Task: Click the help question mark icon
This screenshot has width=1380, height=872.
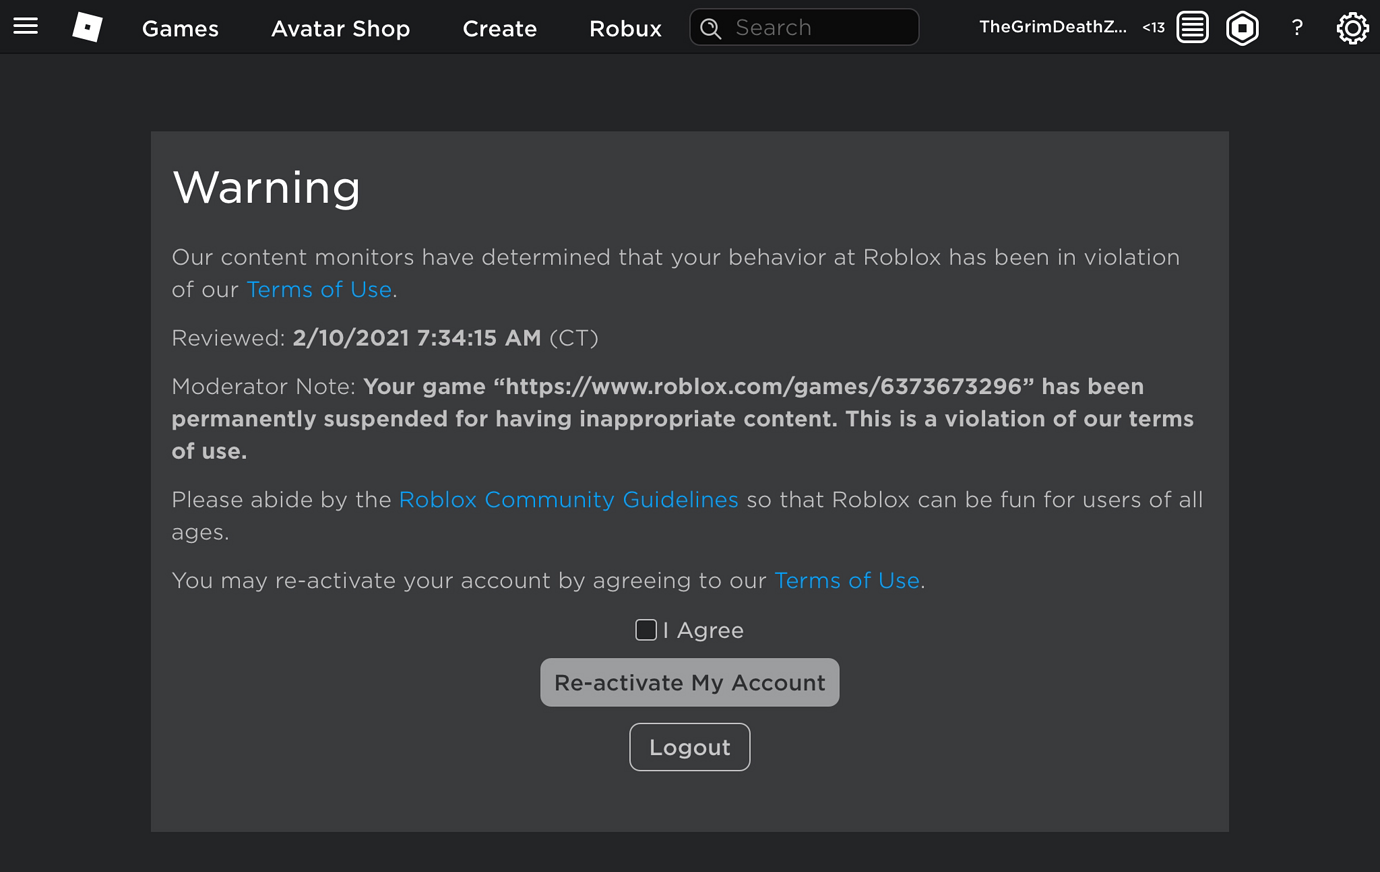Action: tap(1297, 28)
